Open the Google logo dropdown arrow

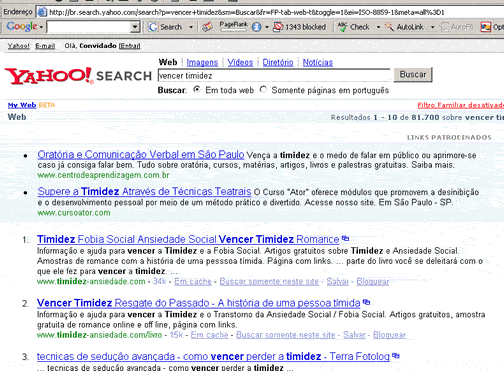(41, 27)
